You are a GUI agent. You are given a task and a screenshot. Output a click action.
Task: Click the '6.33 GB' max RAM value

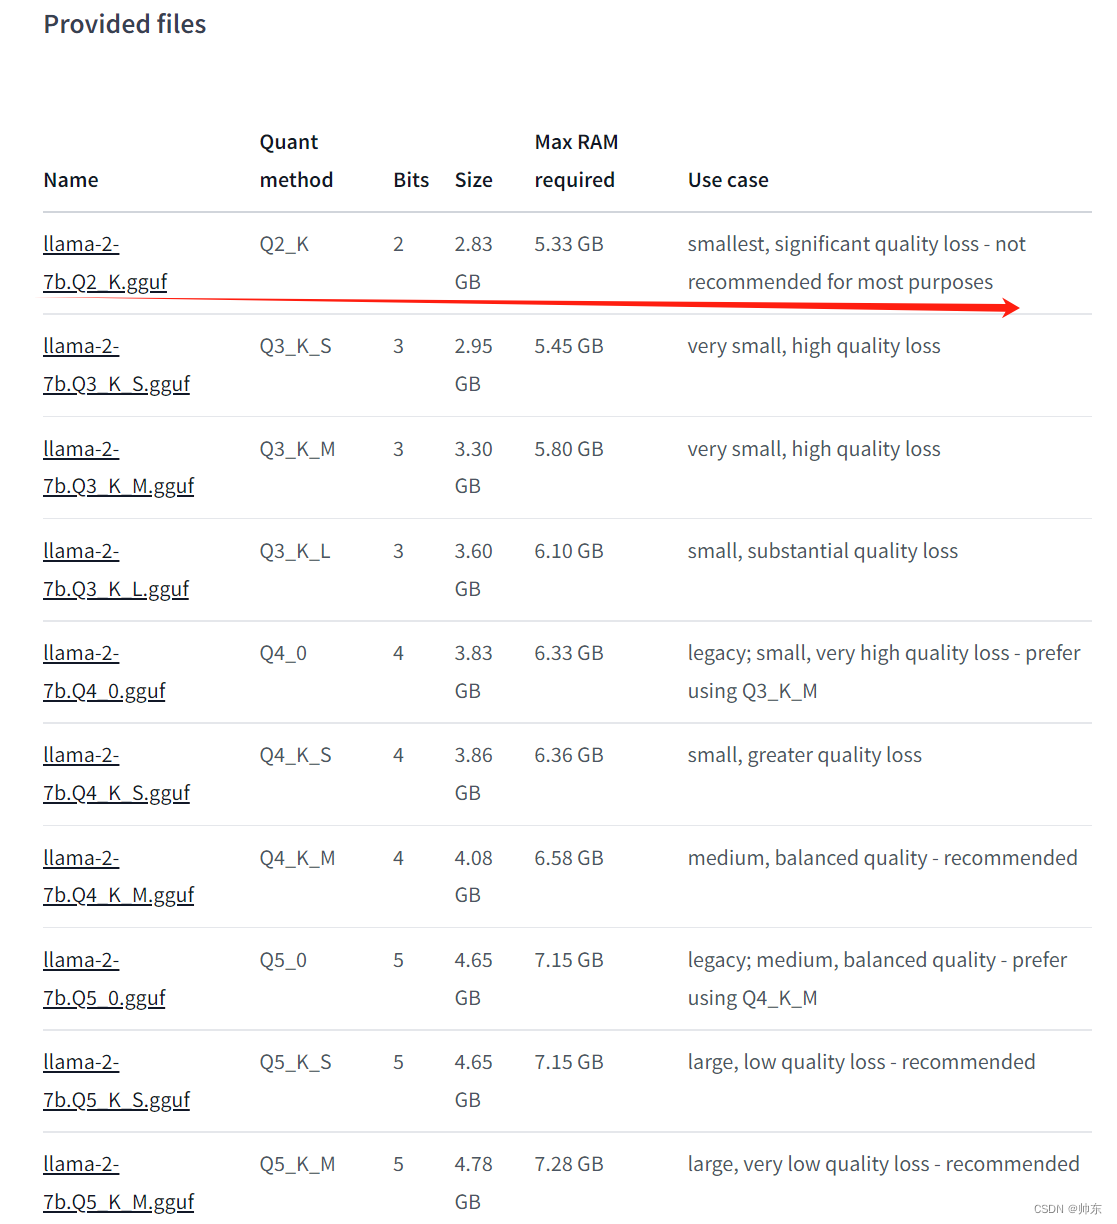[569, 653]
